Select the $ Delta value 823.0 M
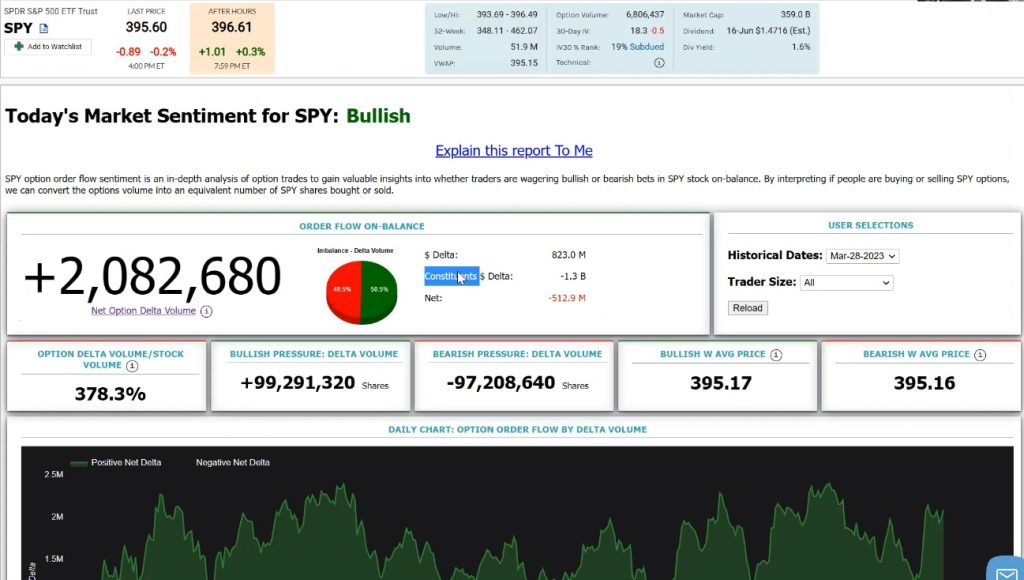 point(569,255)
